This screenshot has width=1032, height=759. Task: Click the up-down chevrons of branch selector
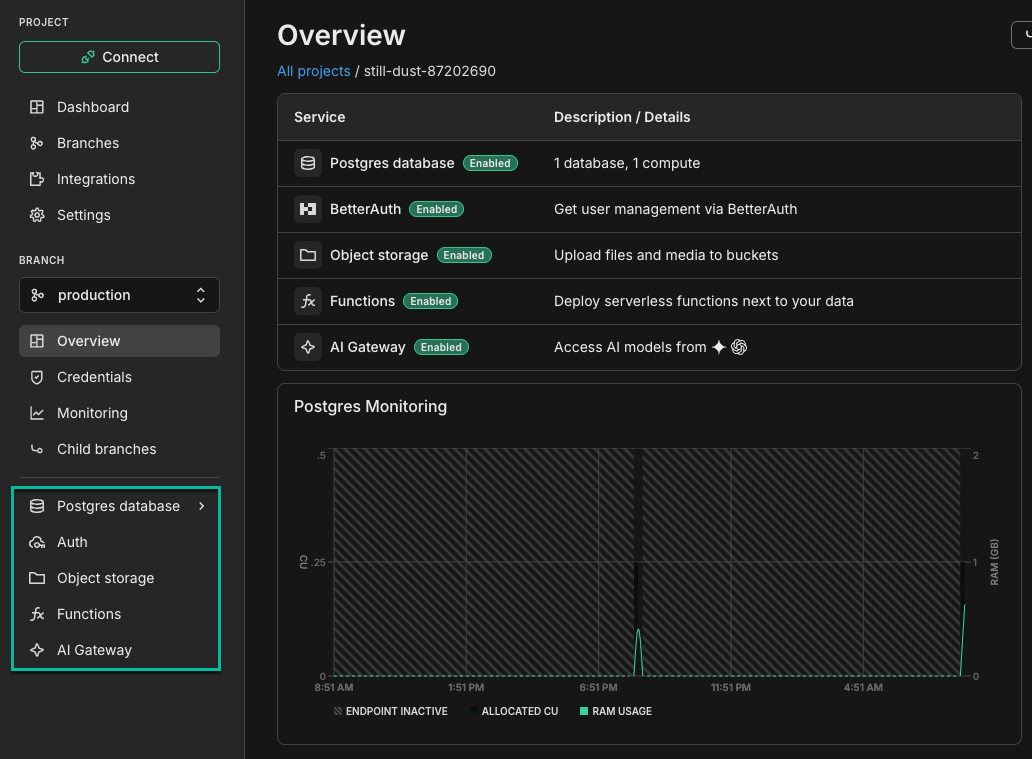[x=201, y=295]
